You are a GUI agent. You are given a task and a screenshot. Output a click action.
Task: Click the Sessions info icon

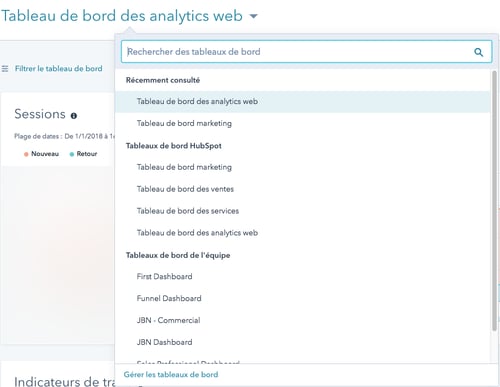click(x=74, y=116)
